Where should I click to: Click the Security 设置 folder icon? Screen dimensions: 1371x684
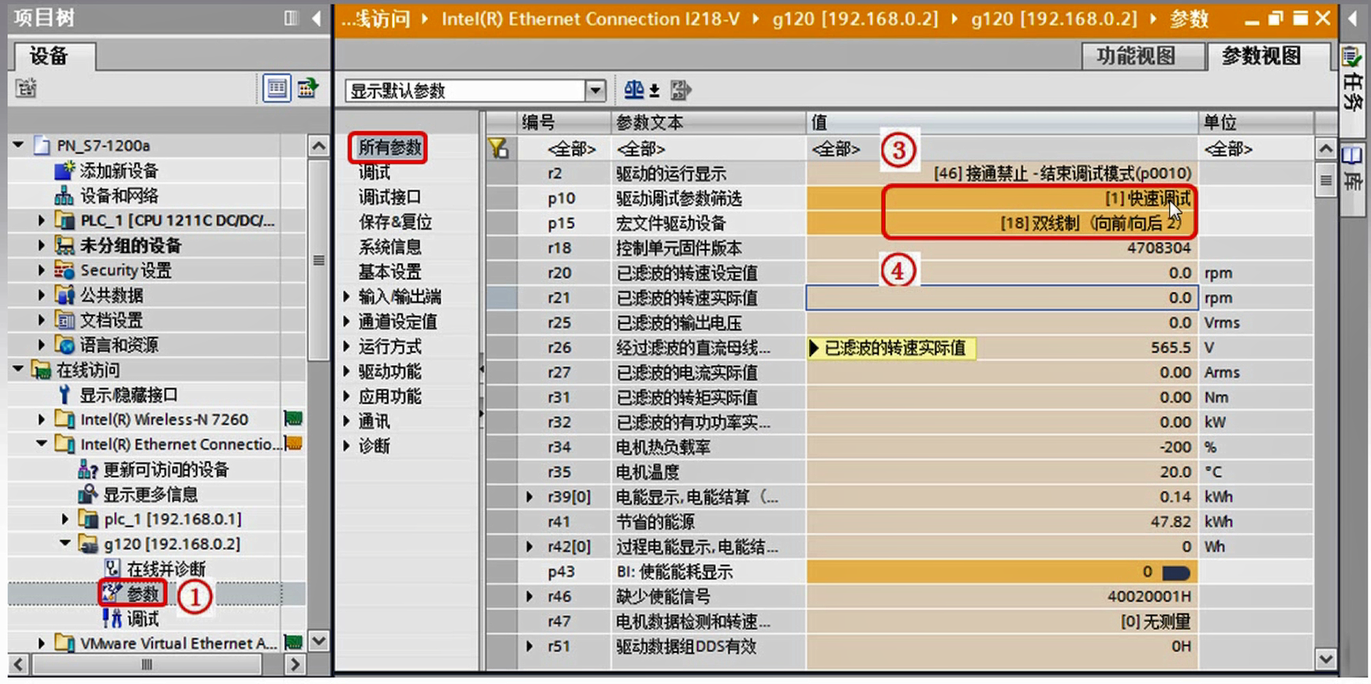pyautogui.click(x=65, y=270)
